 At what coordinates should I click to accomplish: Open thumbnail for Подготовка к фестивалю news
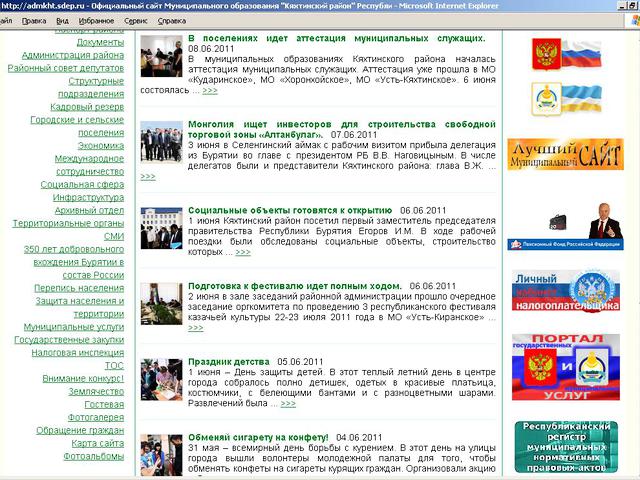click(x=162, y=304)
